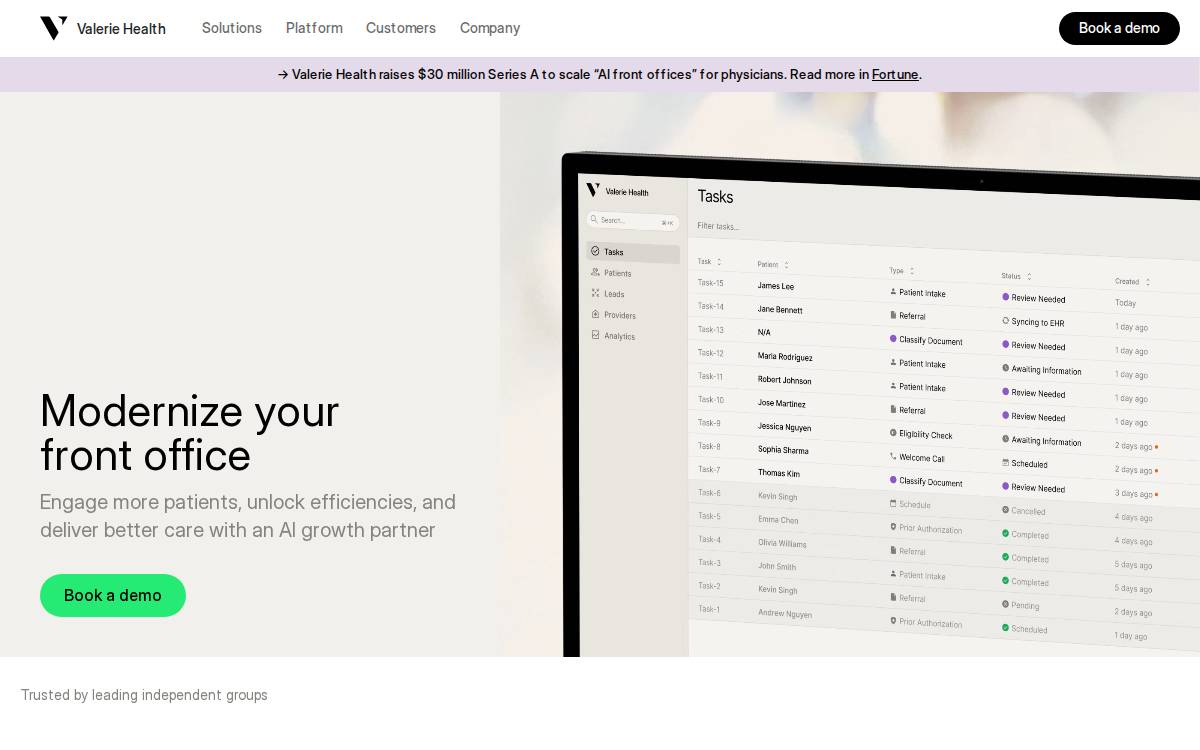The width and height of the screenshot is (1200, 750).
Task: Click Awaiting Information clock icon in Task-12 row
Action: click(x=1006, y=368)
